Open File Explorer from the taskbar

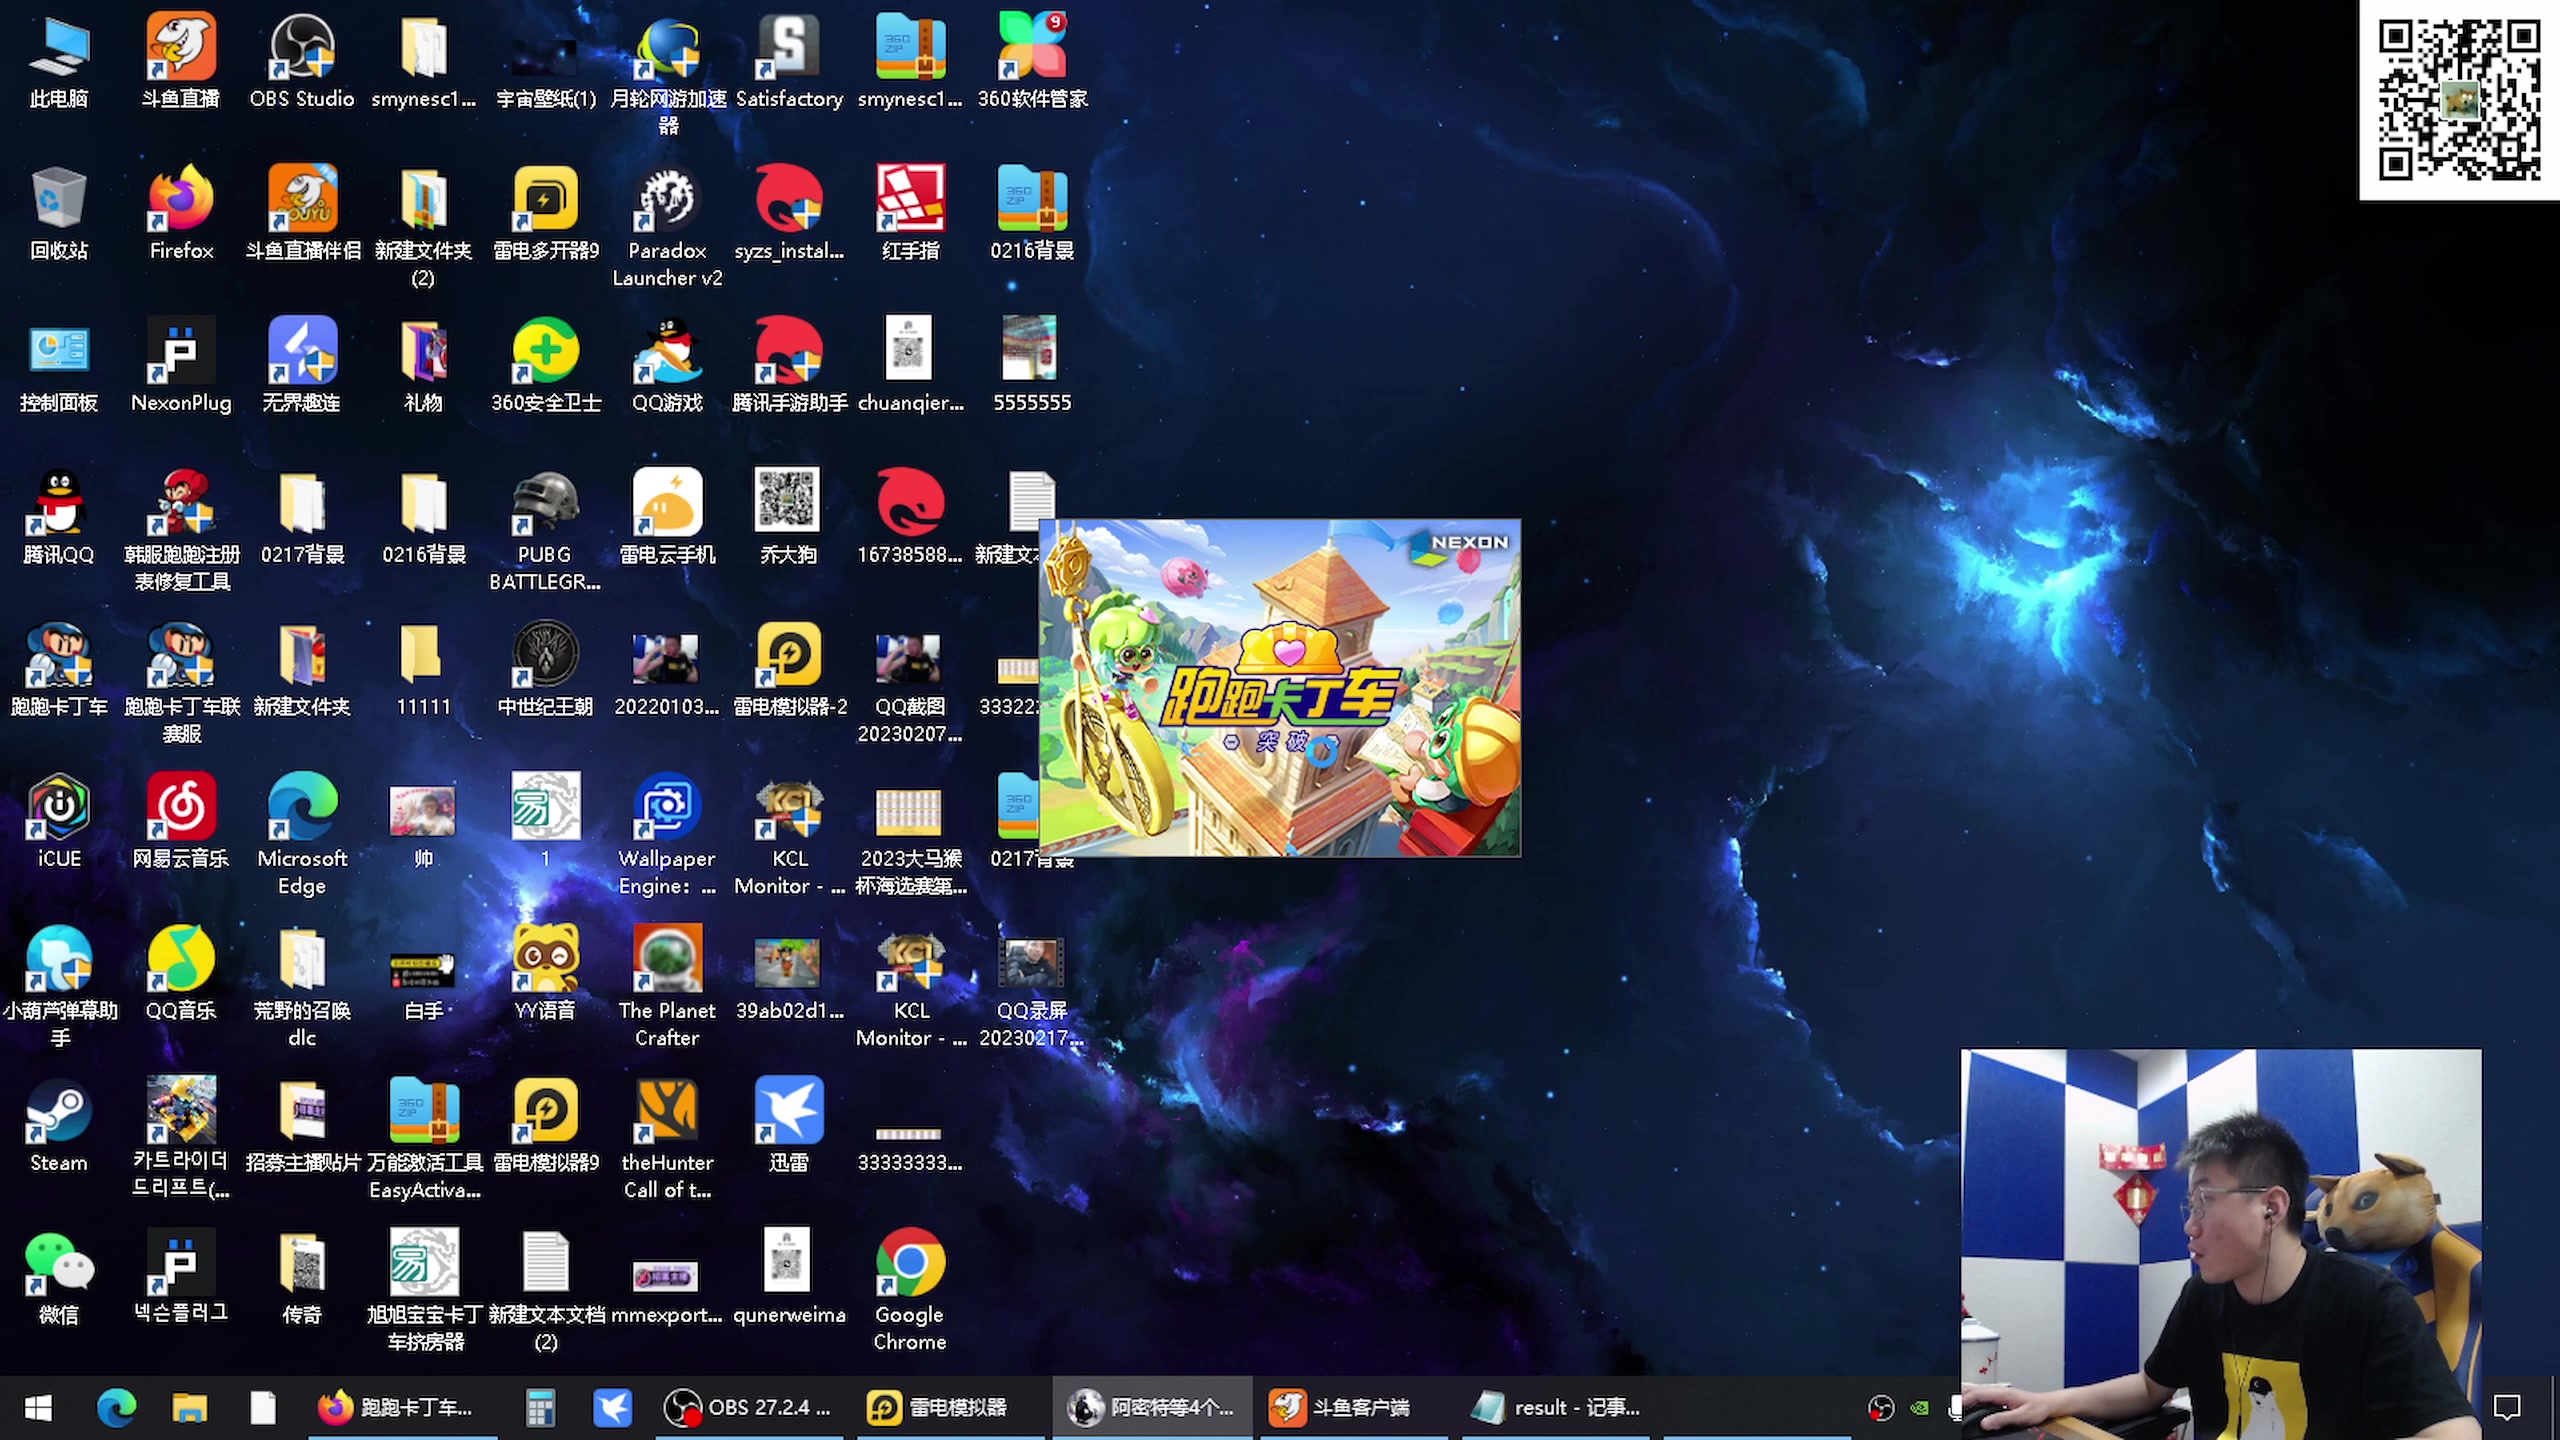coord(189,1408)
